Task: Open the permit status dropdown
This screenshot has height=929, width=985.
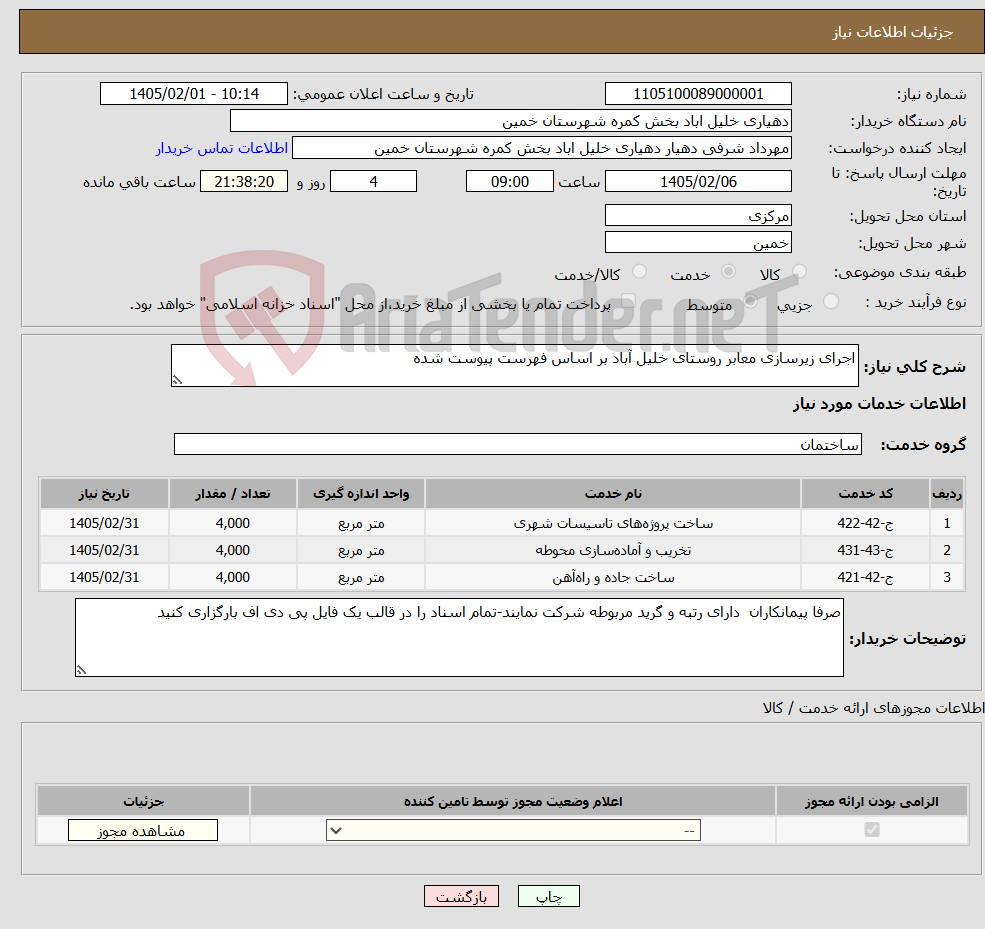Action: [513, 830]
